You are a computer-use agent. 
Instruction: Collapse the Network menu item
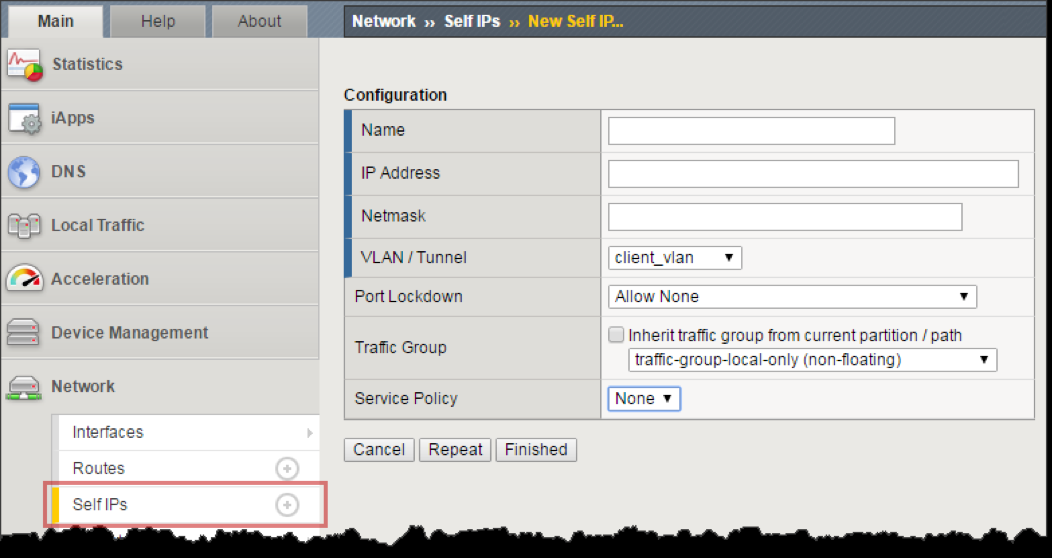click(x=160, y=386)
